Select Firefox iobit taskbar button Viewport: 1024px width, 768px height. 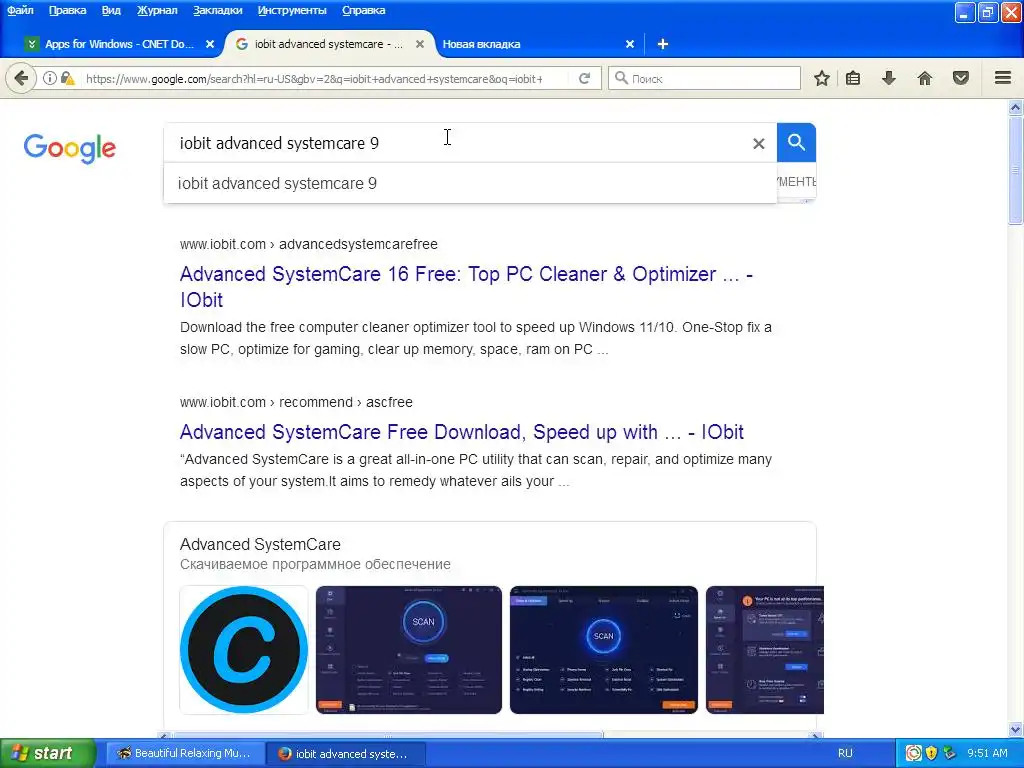pyautogui.click(x=346, y=753)
